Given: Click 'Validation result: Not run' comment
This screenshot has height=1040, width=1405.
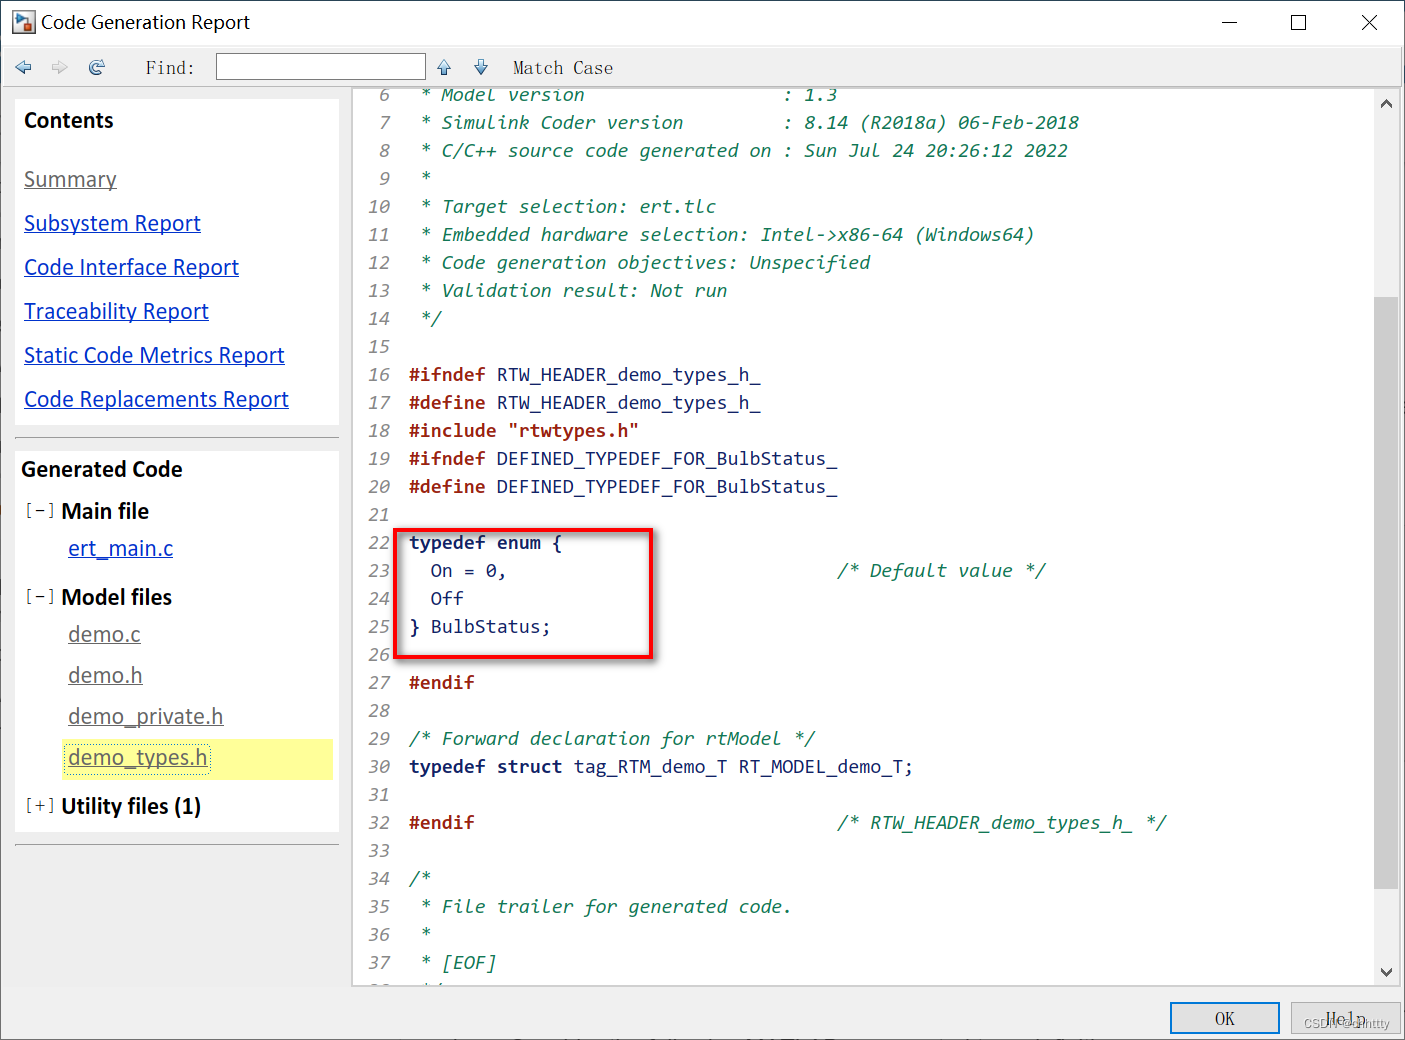Looking at the screenshot, I should coord(574,291).
